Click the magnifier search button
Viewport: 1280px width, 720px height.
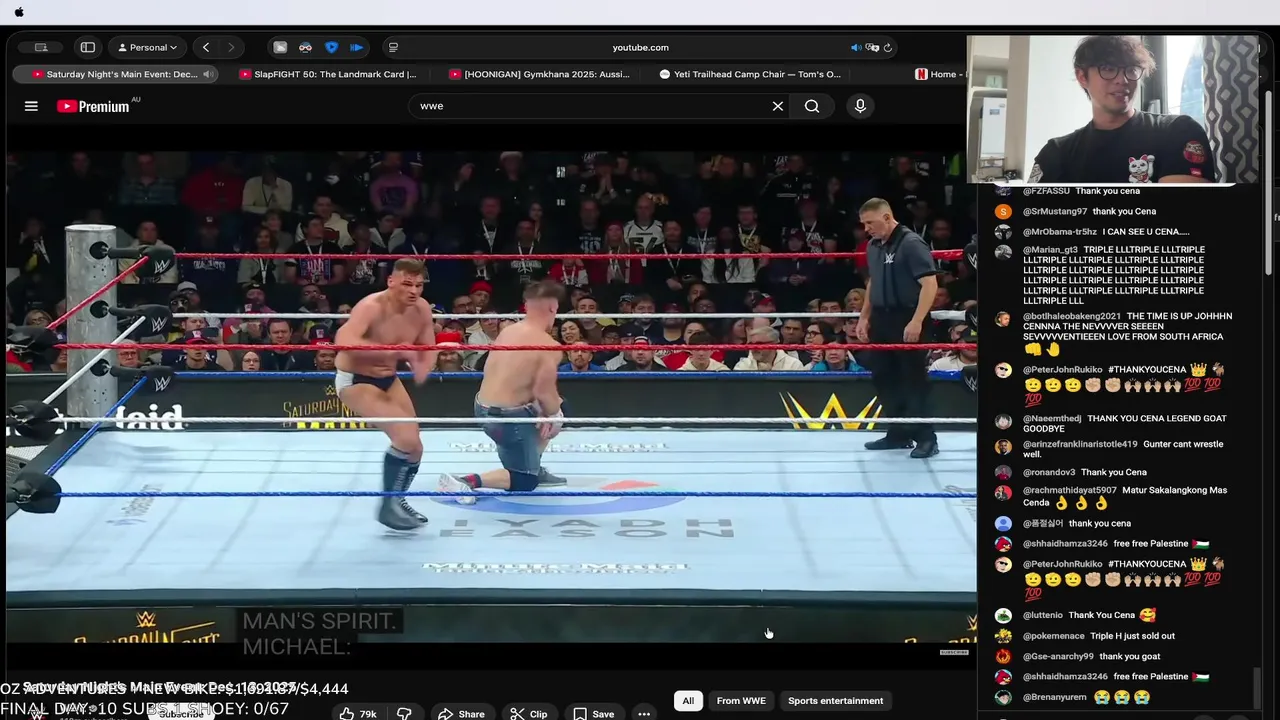812,106
